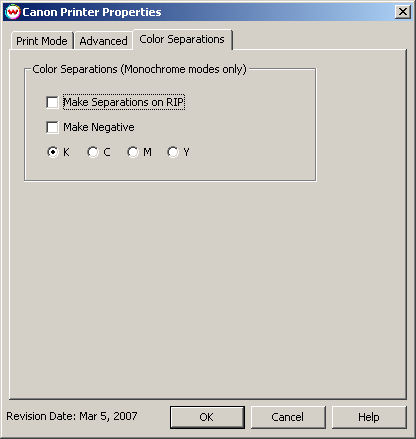Viewport: 416px width, 439px height.
Task: Click the Cancel button
Action: click(288, 417)
